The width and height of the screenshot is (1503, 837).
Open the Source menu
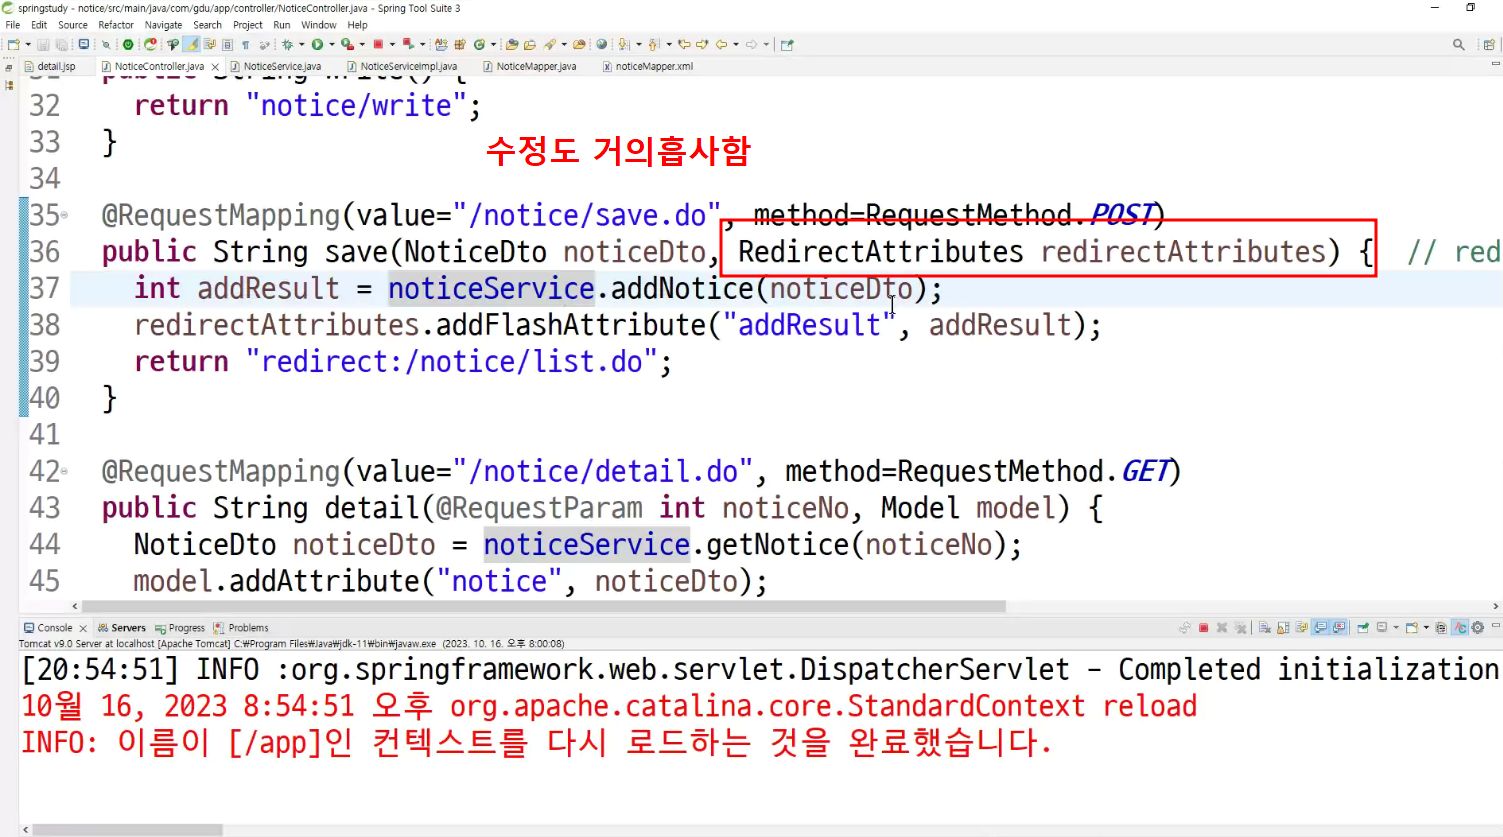(73, 25)
